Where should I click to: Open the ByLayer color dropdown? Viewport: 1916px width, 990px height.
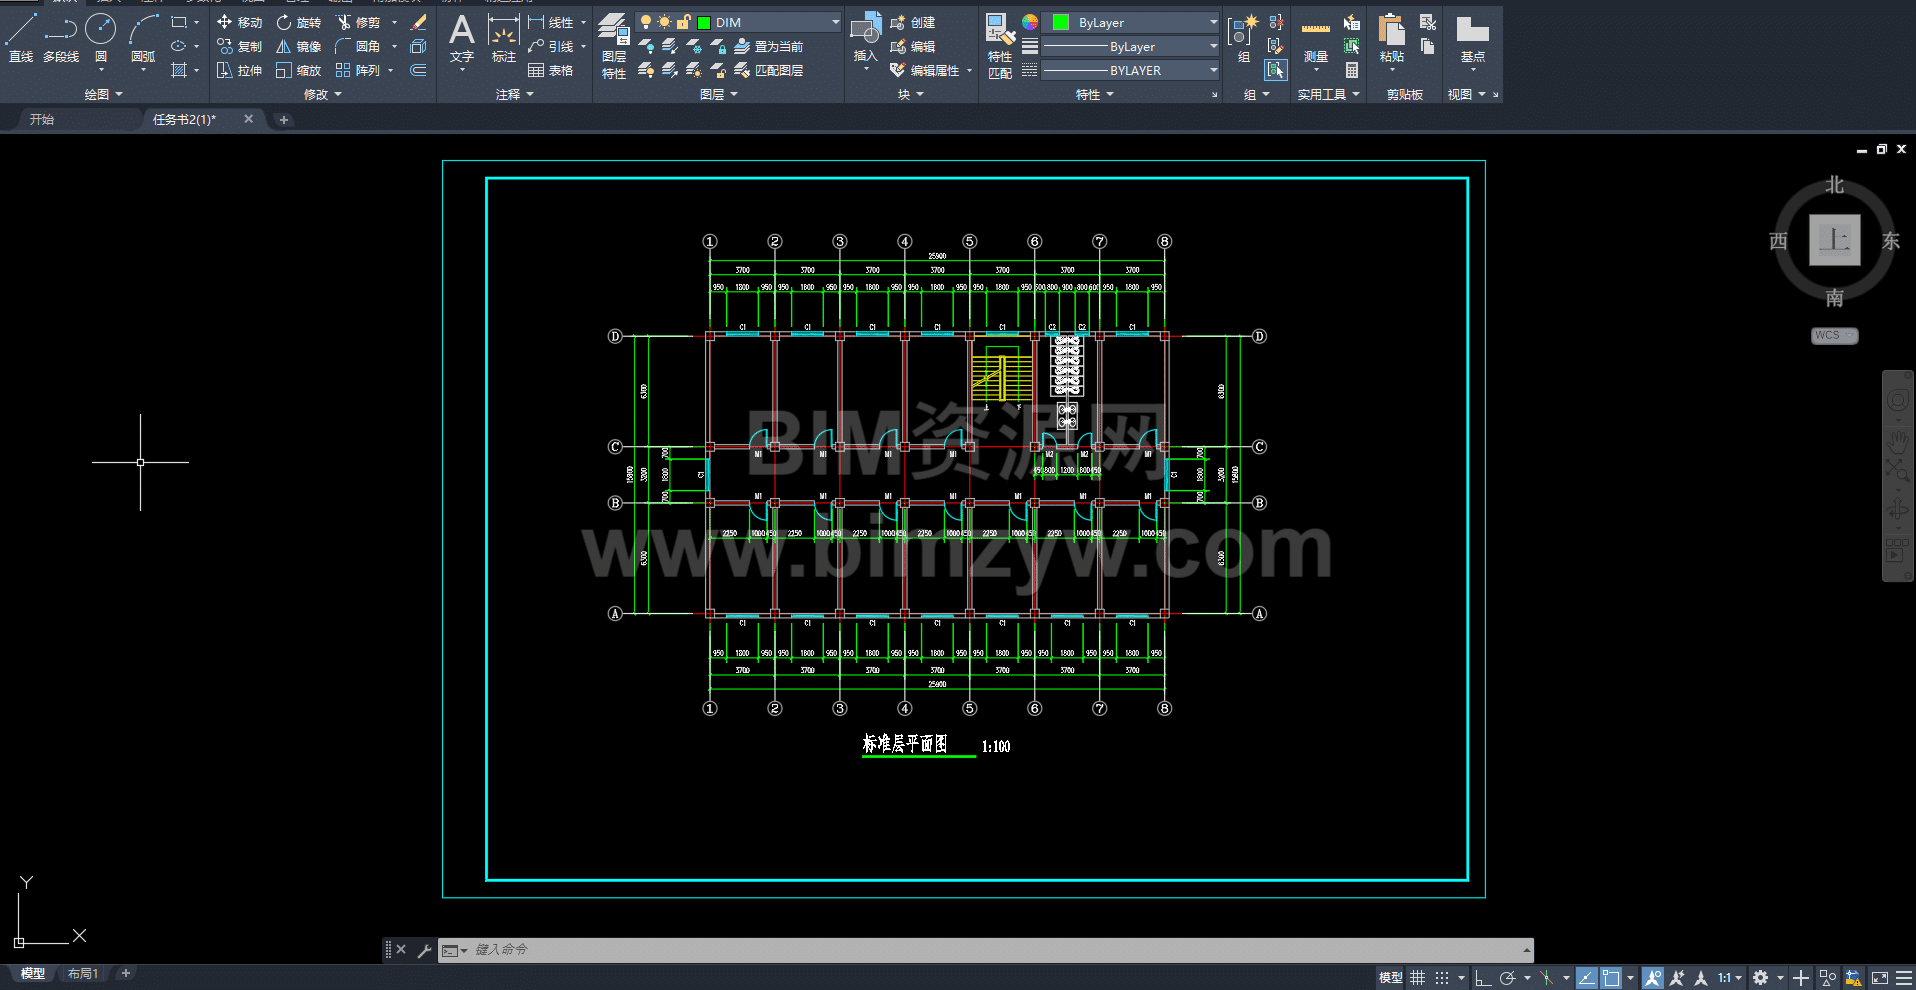point(1213,22)
